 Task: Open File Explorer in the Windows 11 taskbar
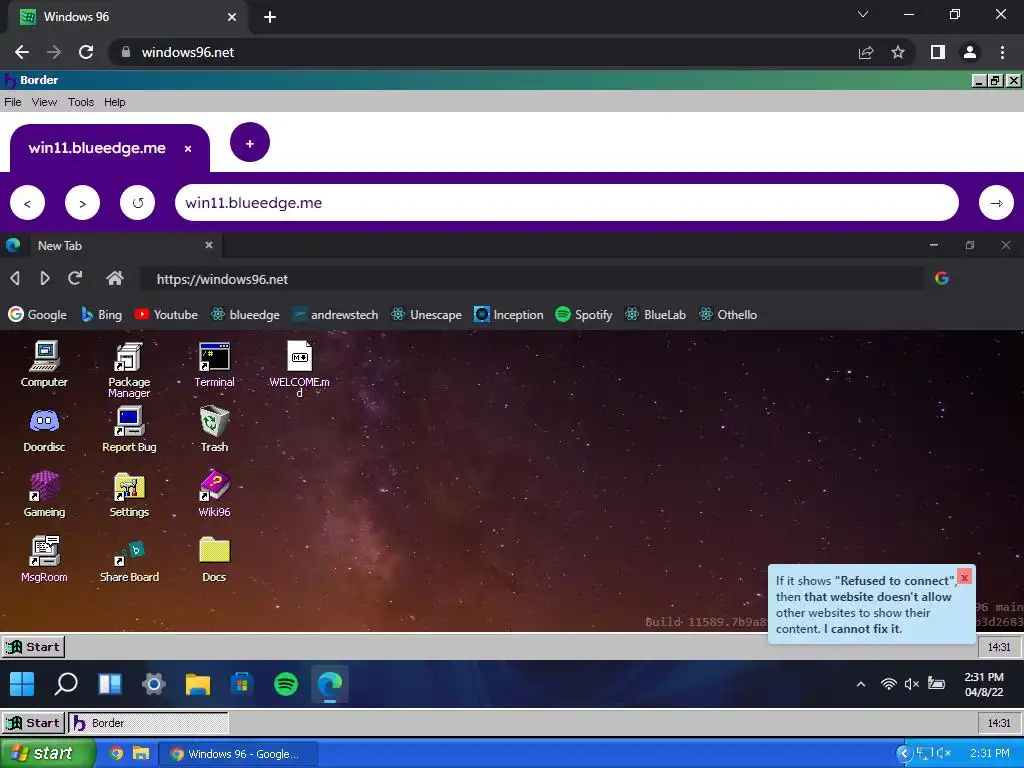tap(198, 684)
